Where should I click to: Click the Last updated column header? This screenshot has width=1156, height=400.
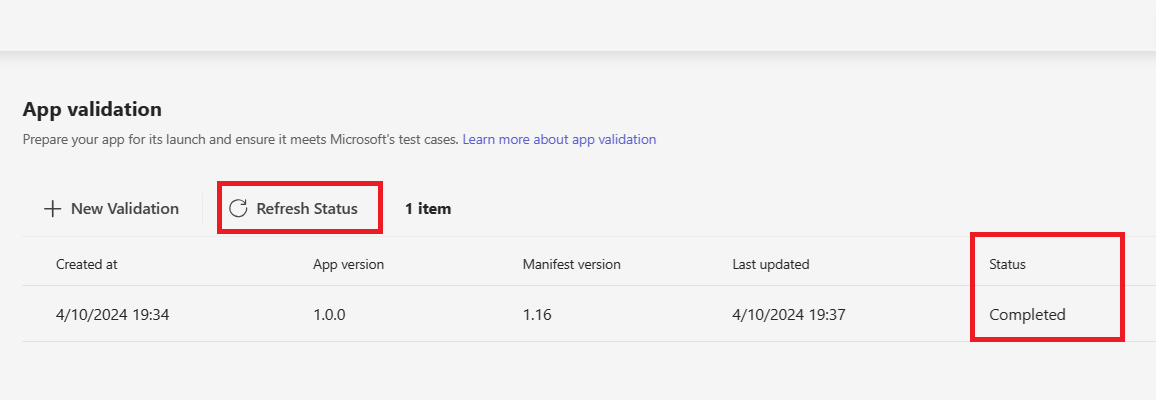click(770, 264)
